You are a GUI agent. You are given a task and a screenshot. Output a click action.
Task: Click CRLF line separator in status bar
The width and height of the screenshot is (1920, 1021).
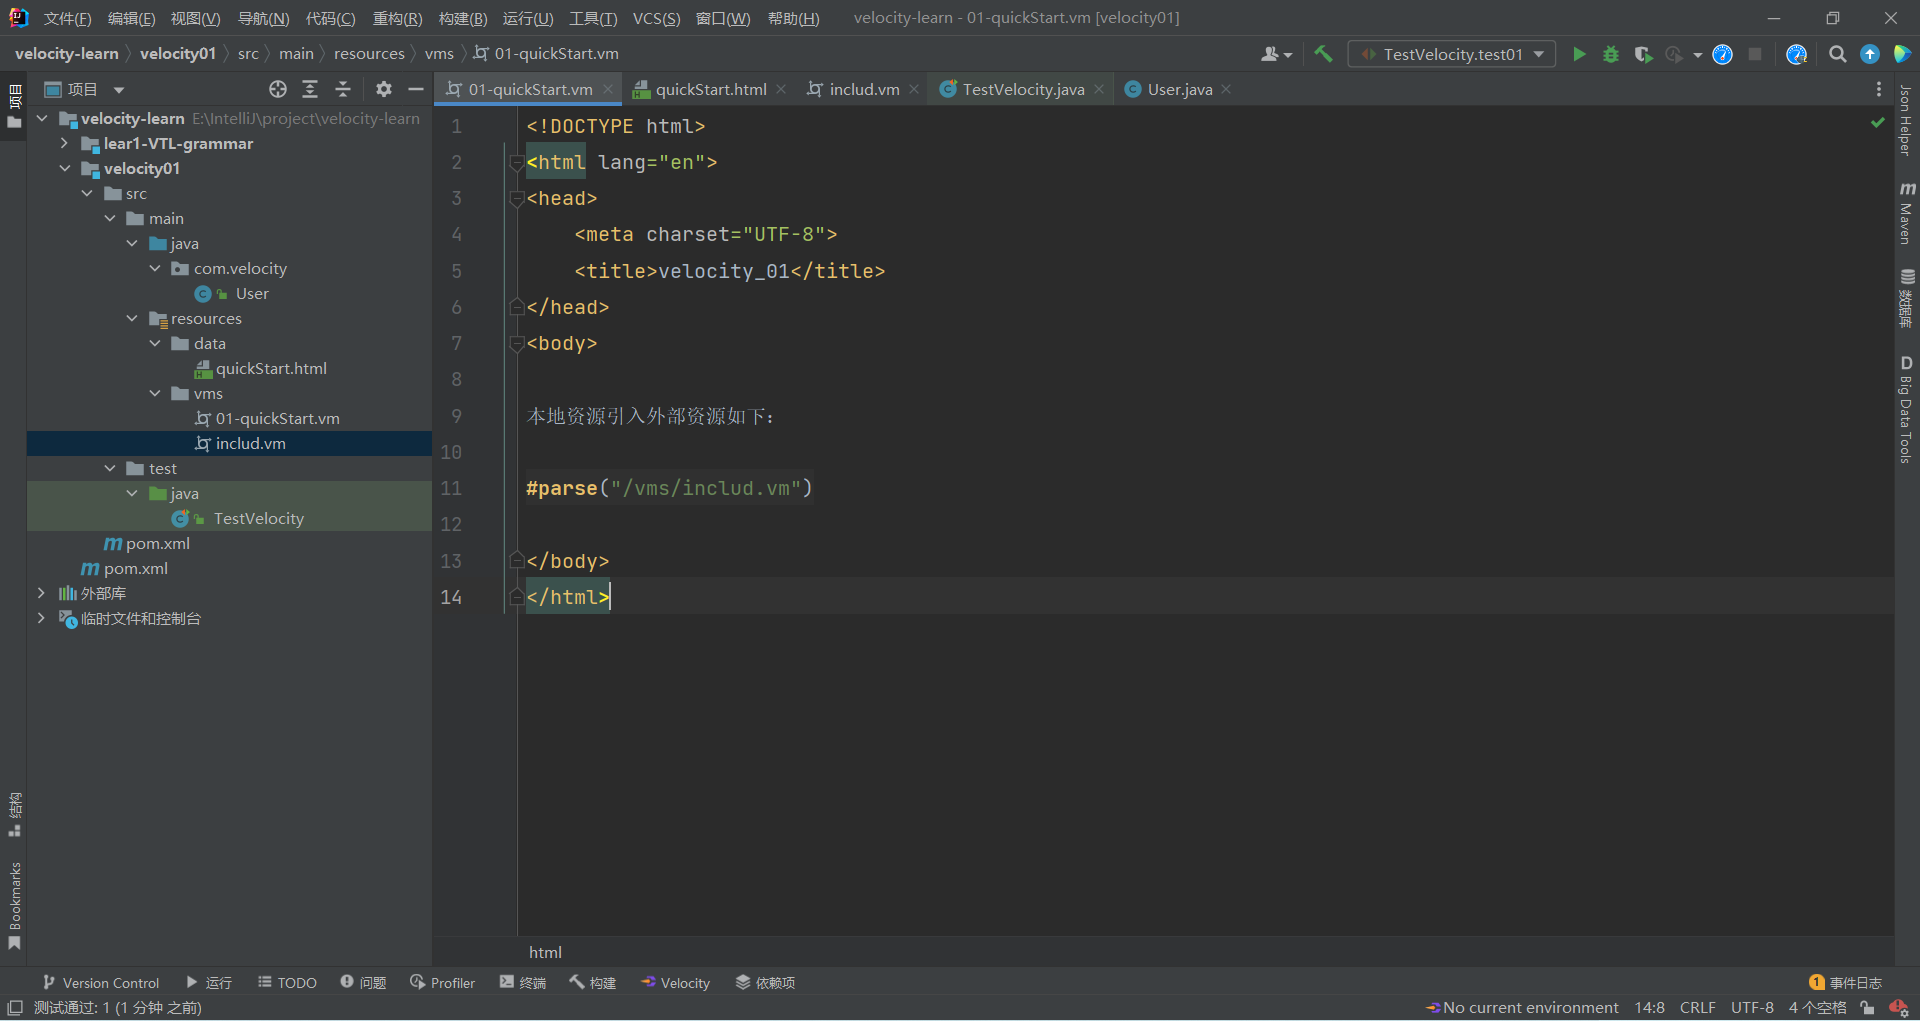(1697, 1008)
